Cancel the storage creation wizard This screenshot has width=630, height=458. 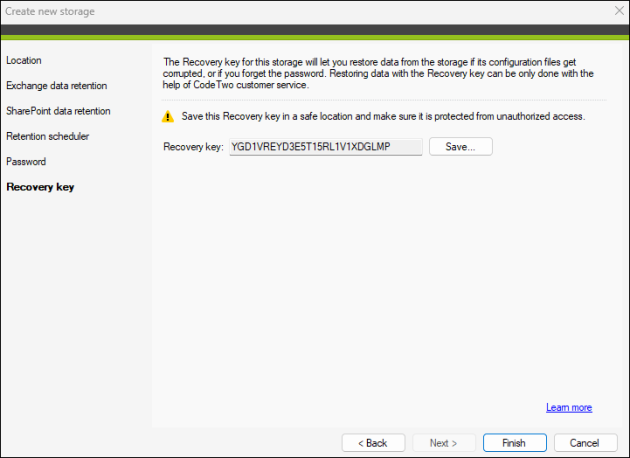(585, 443)
